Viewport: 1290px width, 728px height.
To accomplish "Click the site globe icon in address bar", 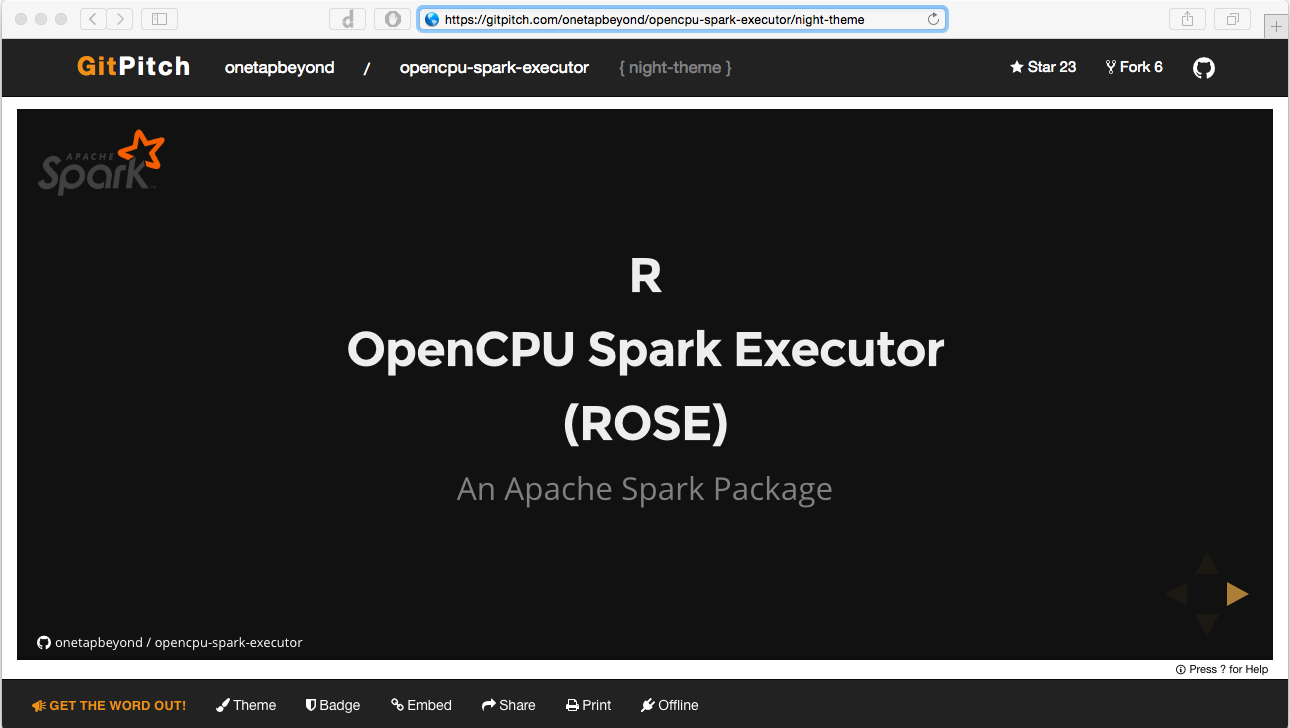I will click(432, 19).
